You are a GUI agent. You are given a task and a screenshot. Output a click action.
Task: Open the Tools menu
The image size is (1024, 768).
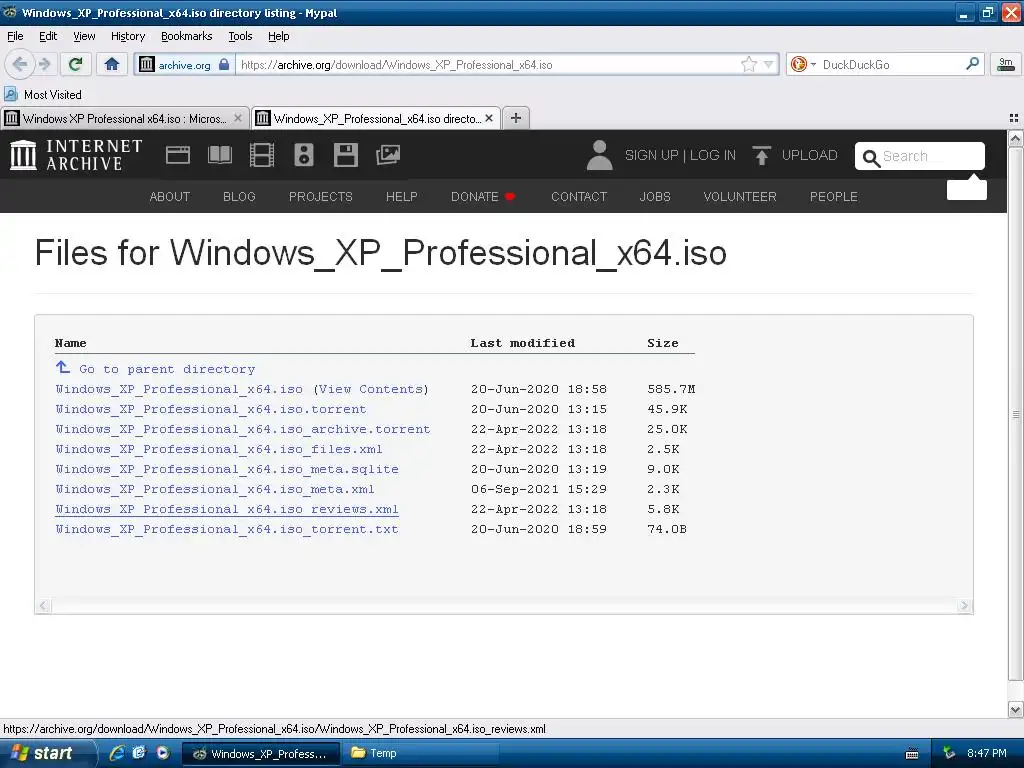pyautogui.click(x=240, y=36)
